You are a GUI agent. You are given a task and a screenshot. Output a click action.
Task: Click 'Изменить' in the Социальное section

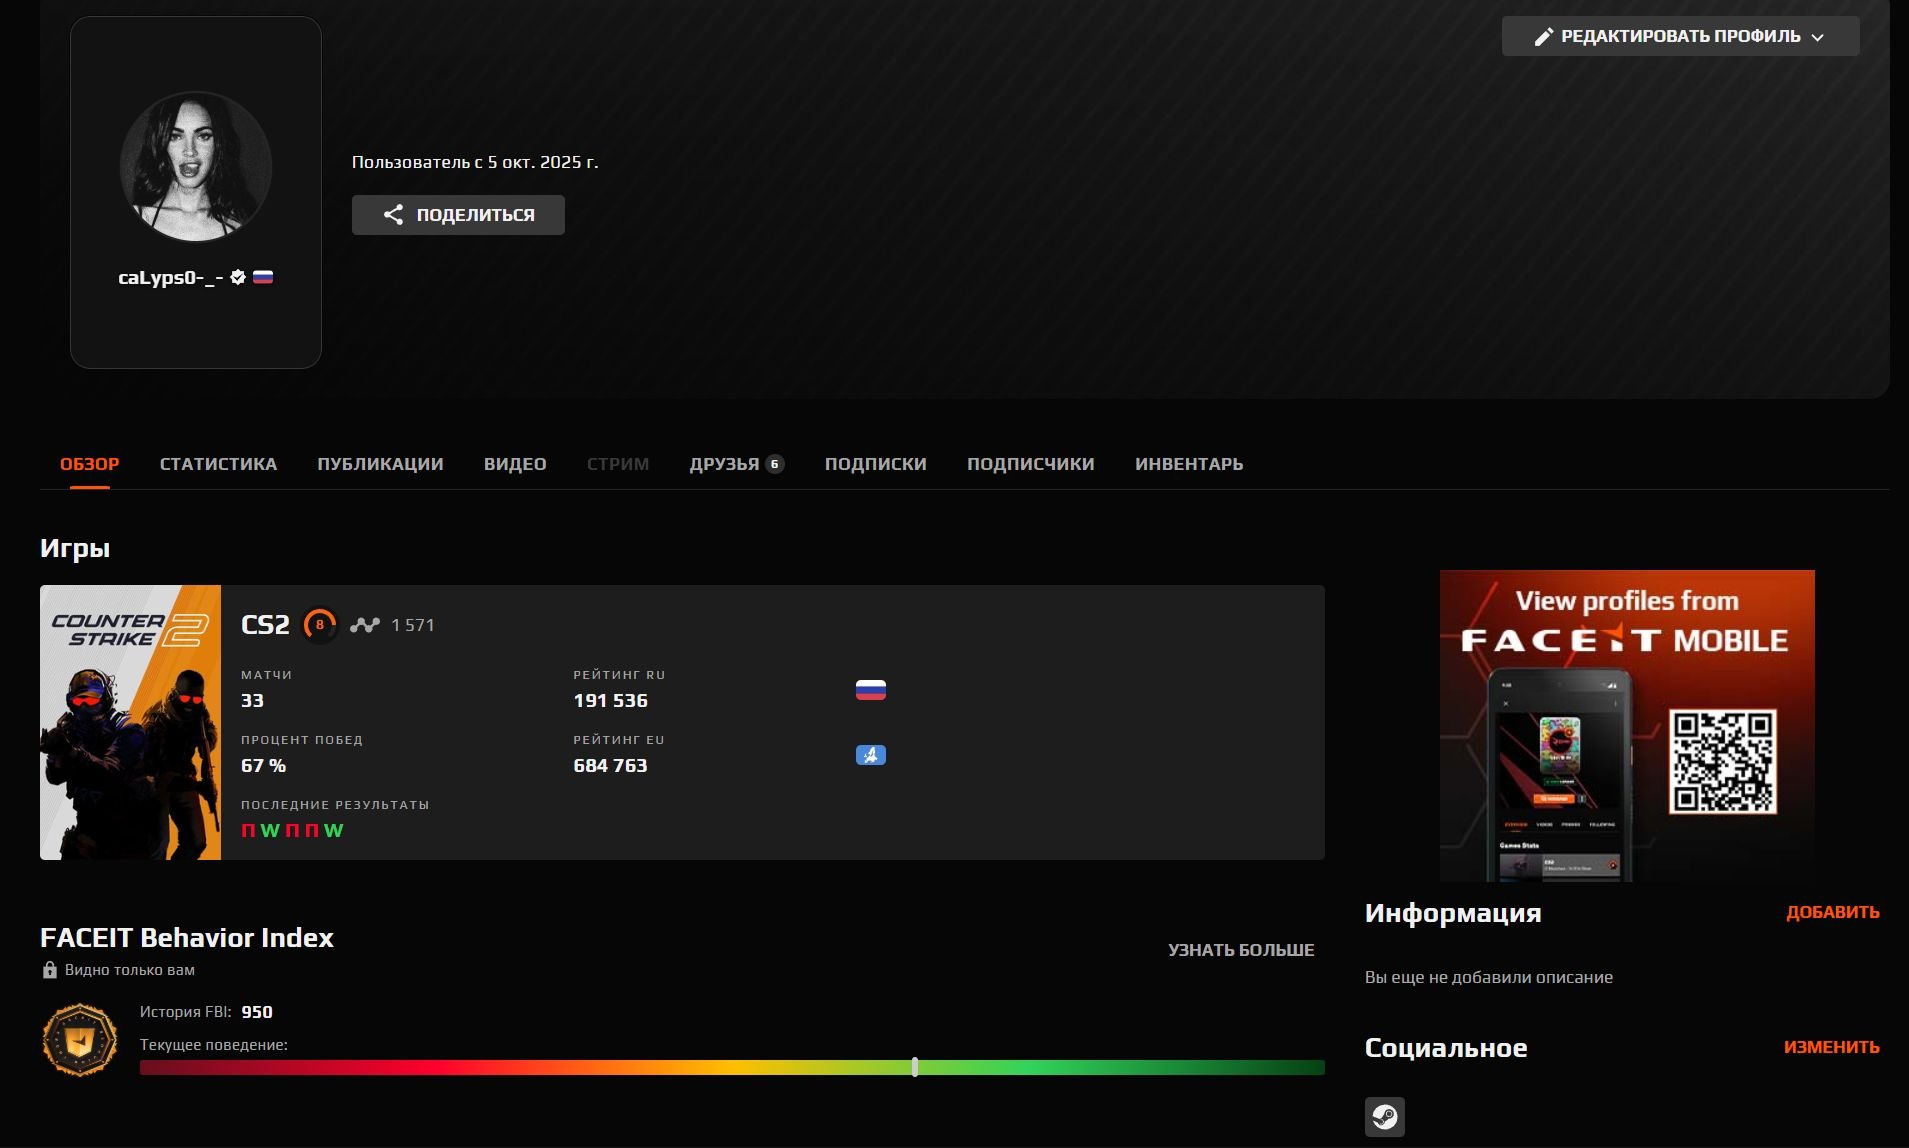[1831, 1047]
